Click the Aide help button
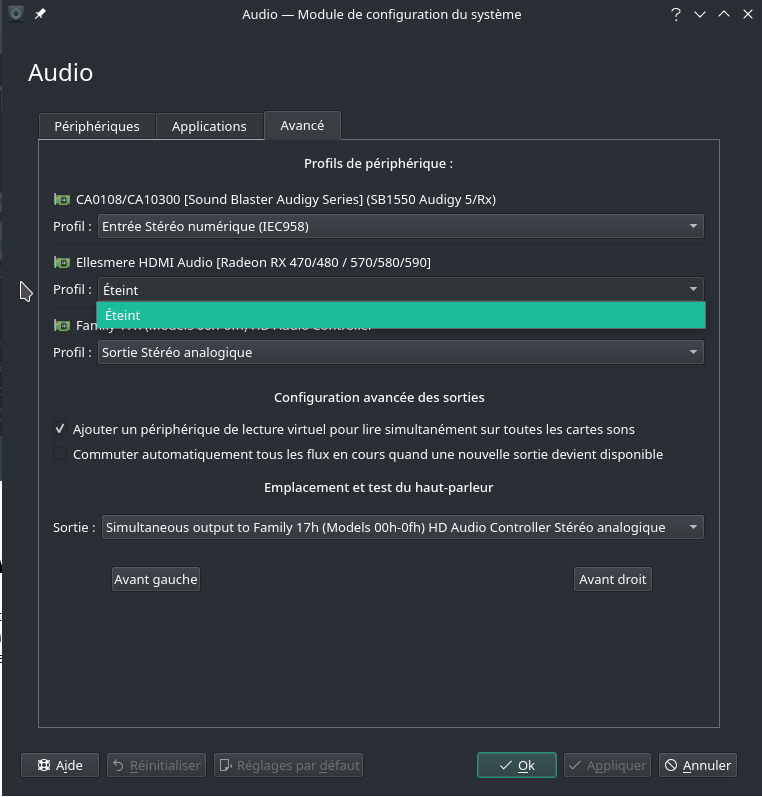Image resolution: width=762 pixels, height=797 pixels. tap(60, 765)
